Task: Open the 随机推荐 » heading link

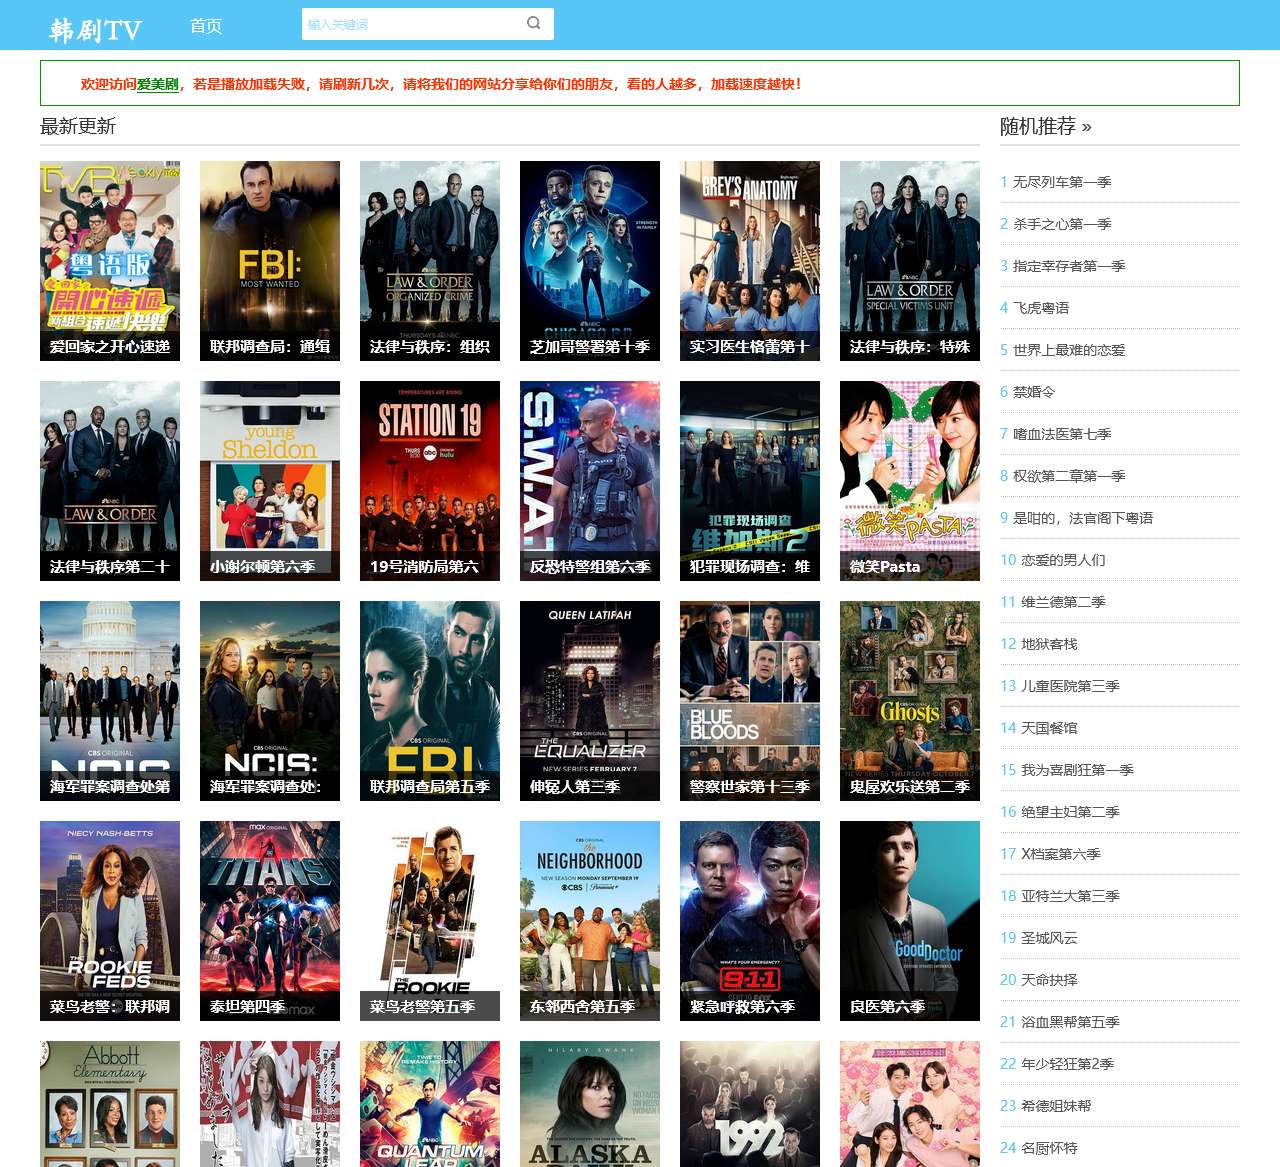Action: coord(1046,126)
